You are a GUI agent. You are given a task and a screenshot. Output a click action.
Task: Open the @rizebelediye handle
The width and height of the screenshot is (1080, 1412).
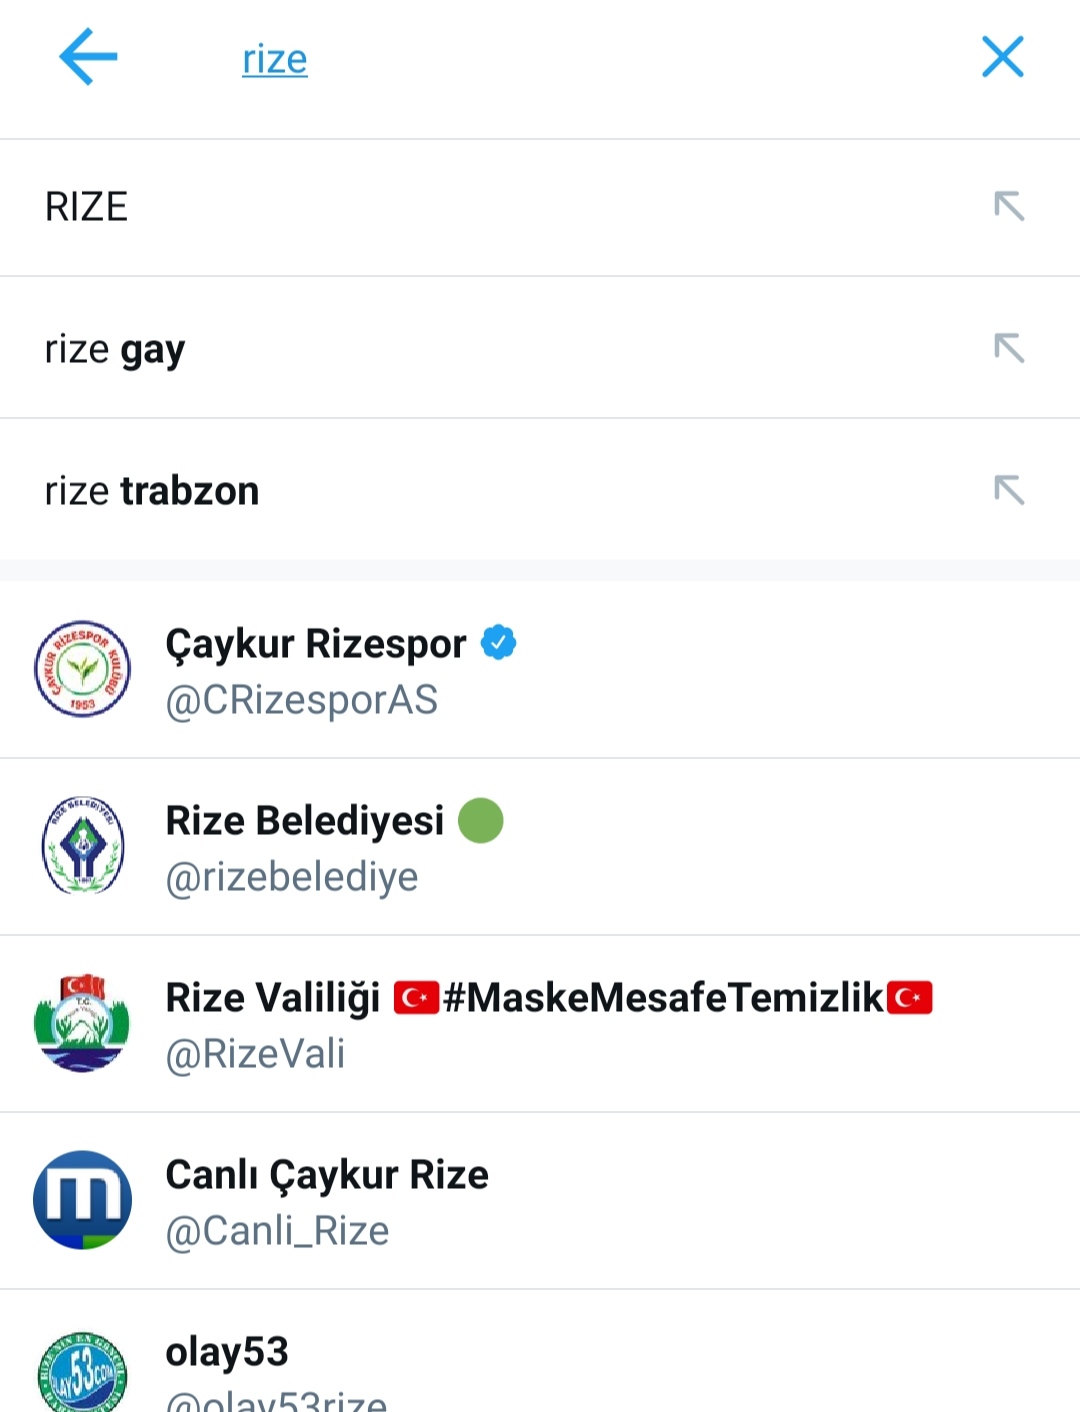292,877
